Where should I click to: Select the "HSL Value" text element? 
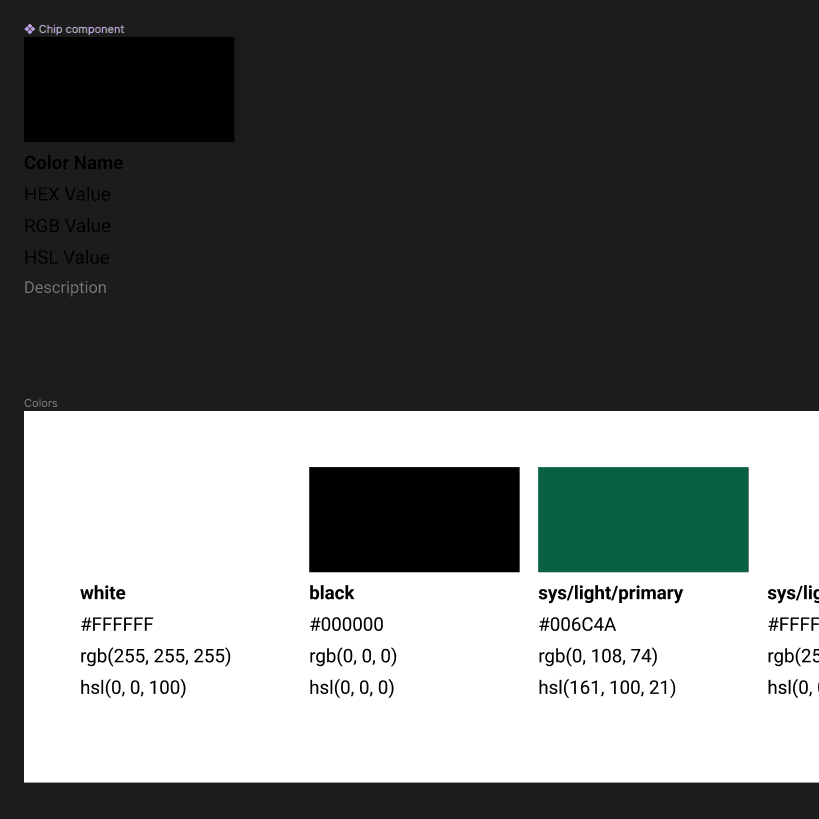coord(66,257)
